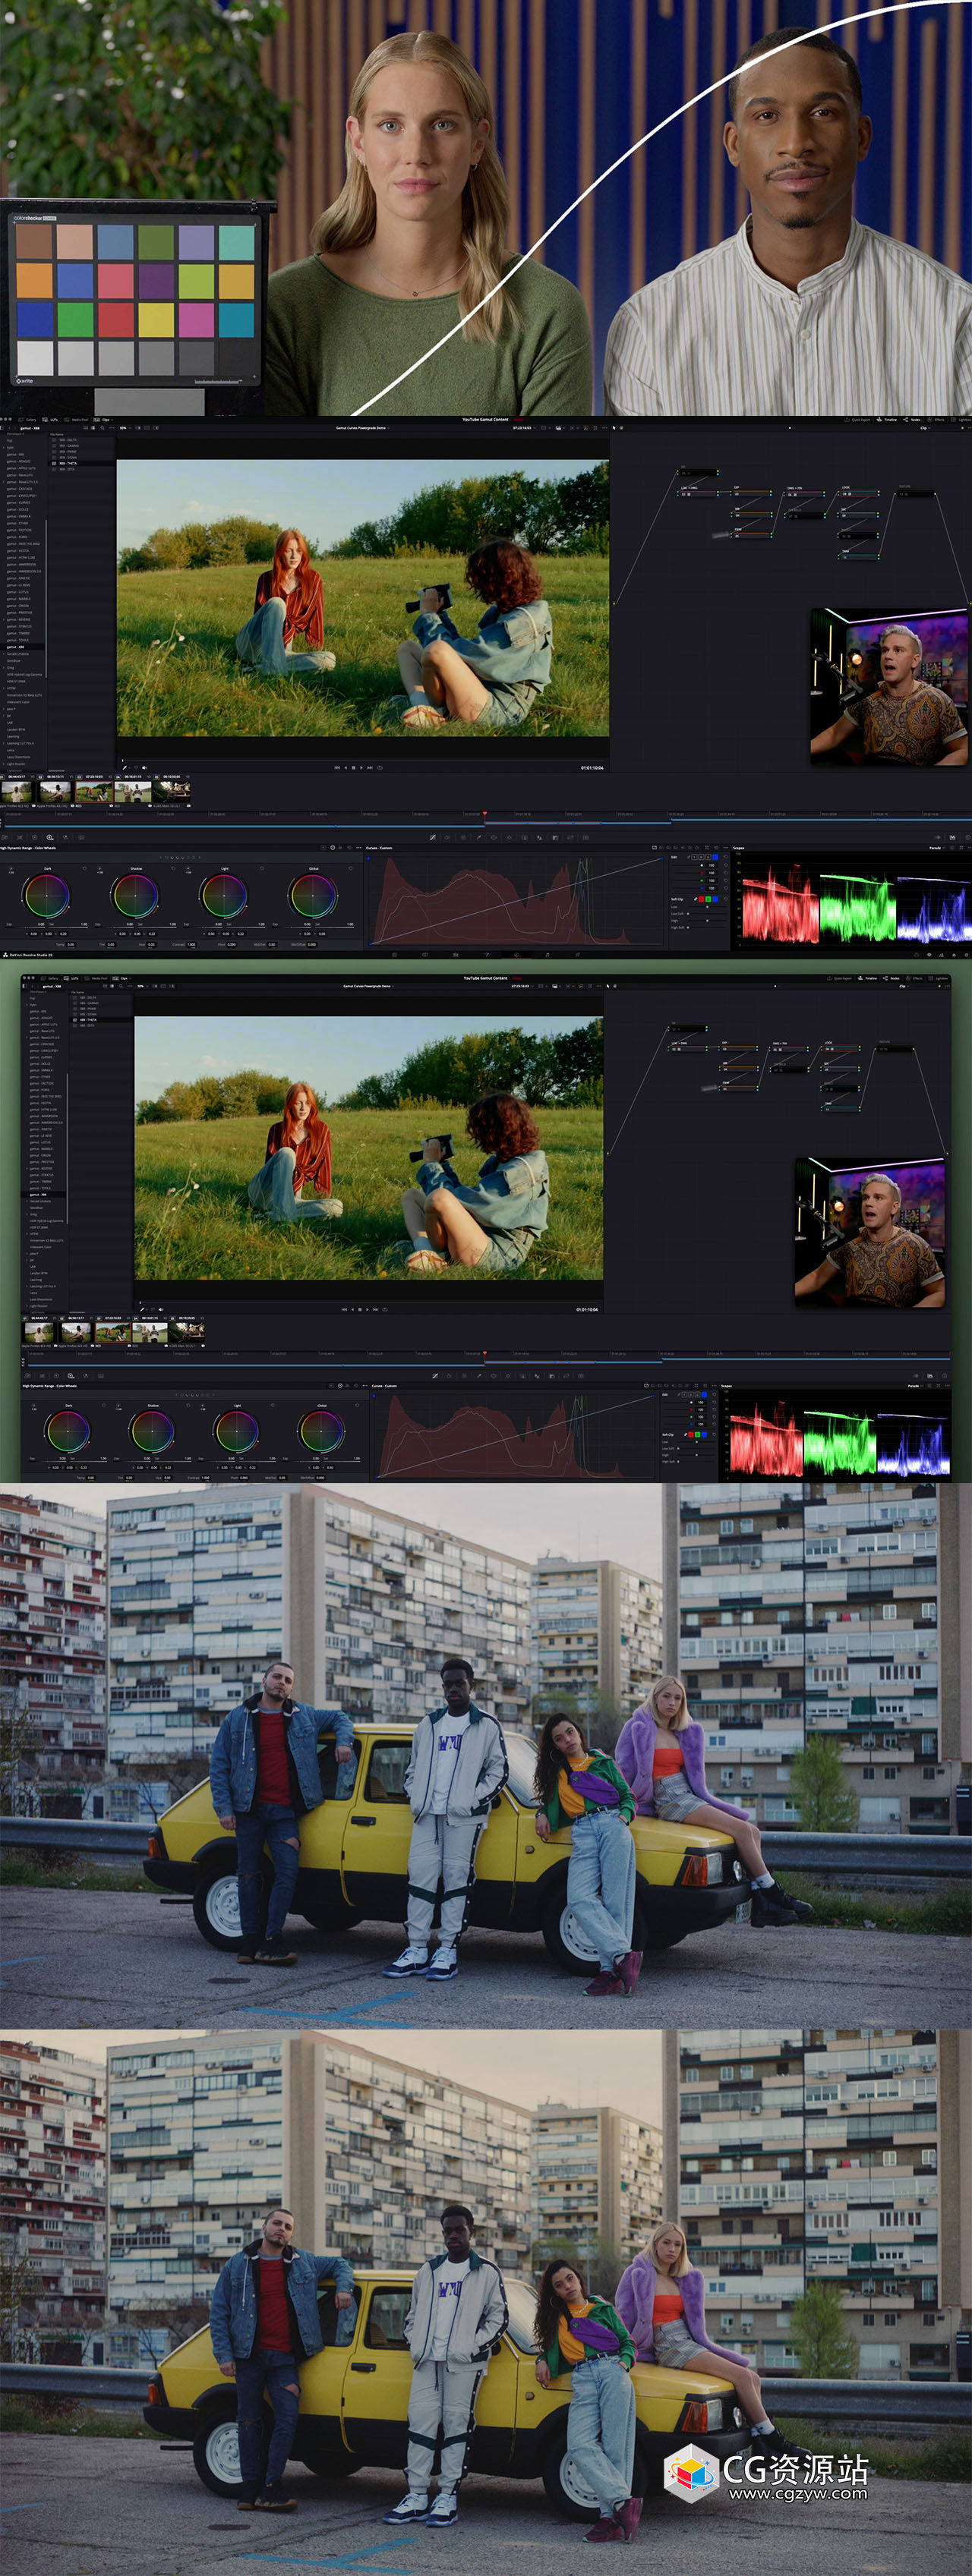Image resolution: width=972 pixels, height=2576 pixels.
Task: Toggle Clips strip in lower Resolve window
Action: pos(121,978)
